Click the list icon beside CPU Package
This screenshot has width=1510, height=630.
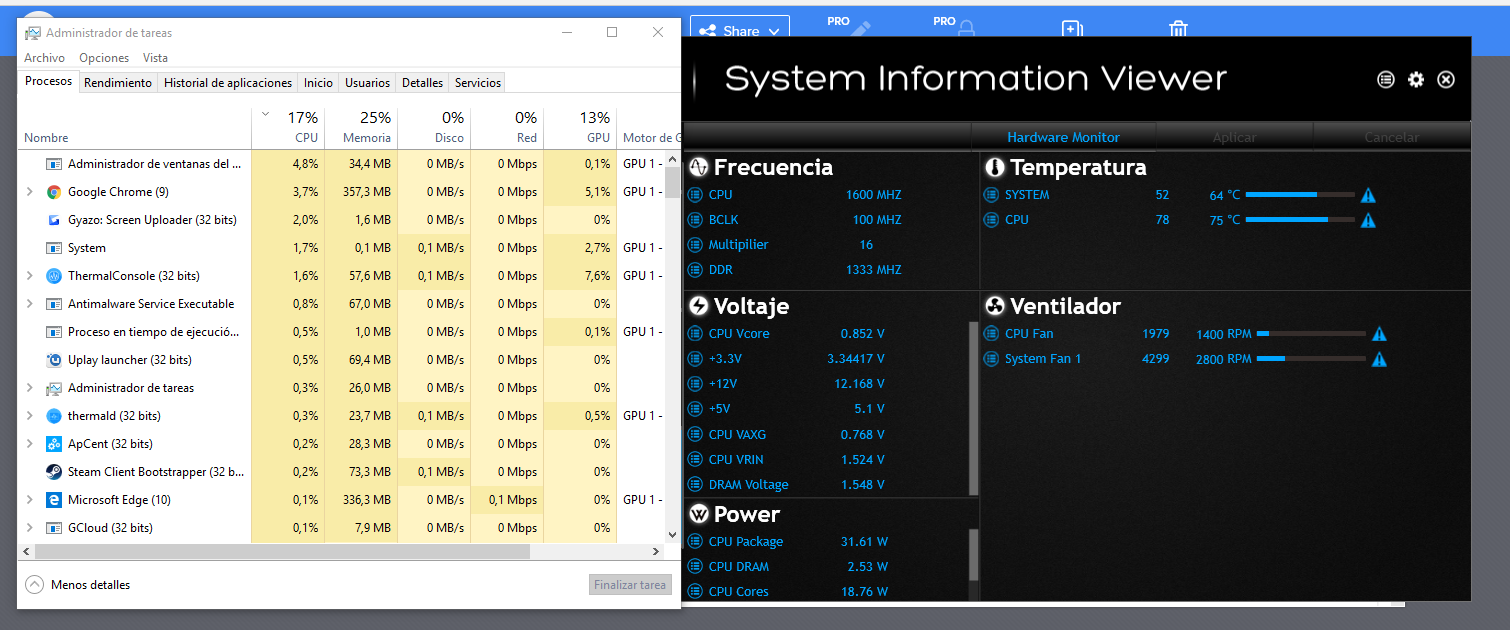(695, 542)
